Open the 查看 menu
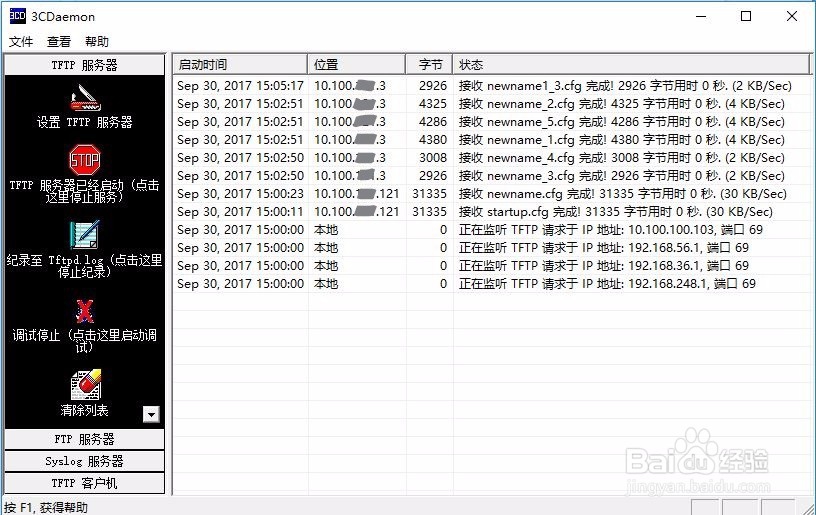Screen dimensions: 816x515 (x=59, y=42)
